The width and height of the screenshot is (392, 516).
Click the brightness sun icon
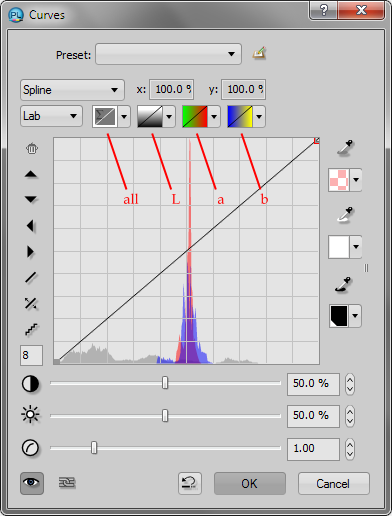[30, 414]
